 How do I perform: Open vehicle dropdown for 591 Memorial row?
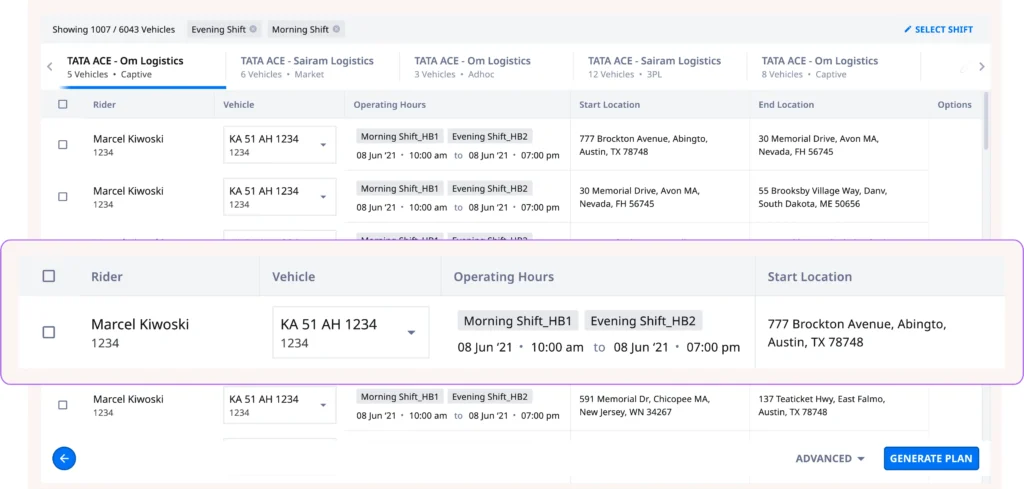click(x=323, y=405)
